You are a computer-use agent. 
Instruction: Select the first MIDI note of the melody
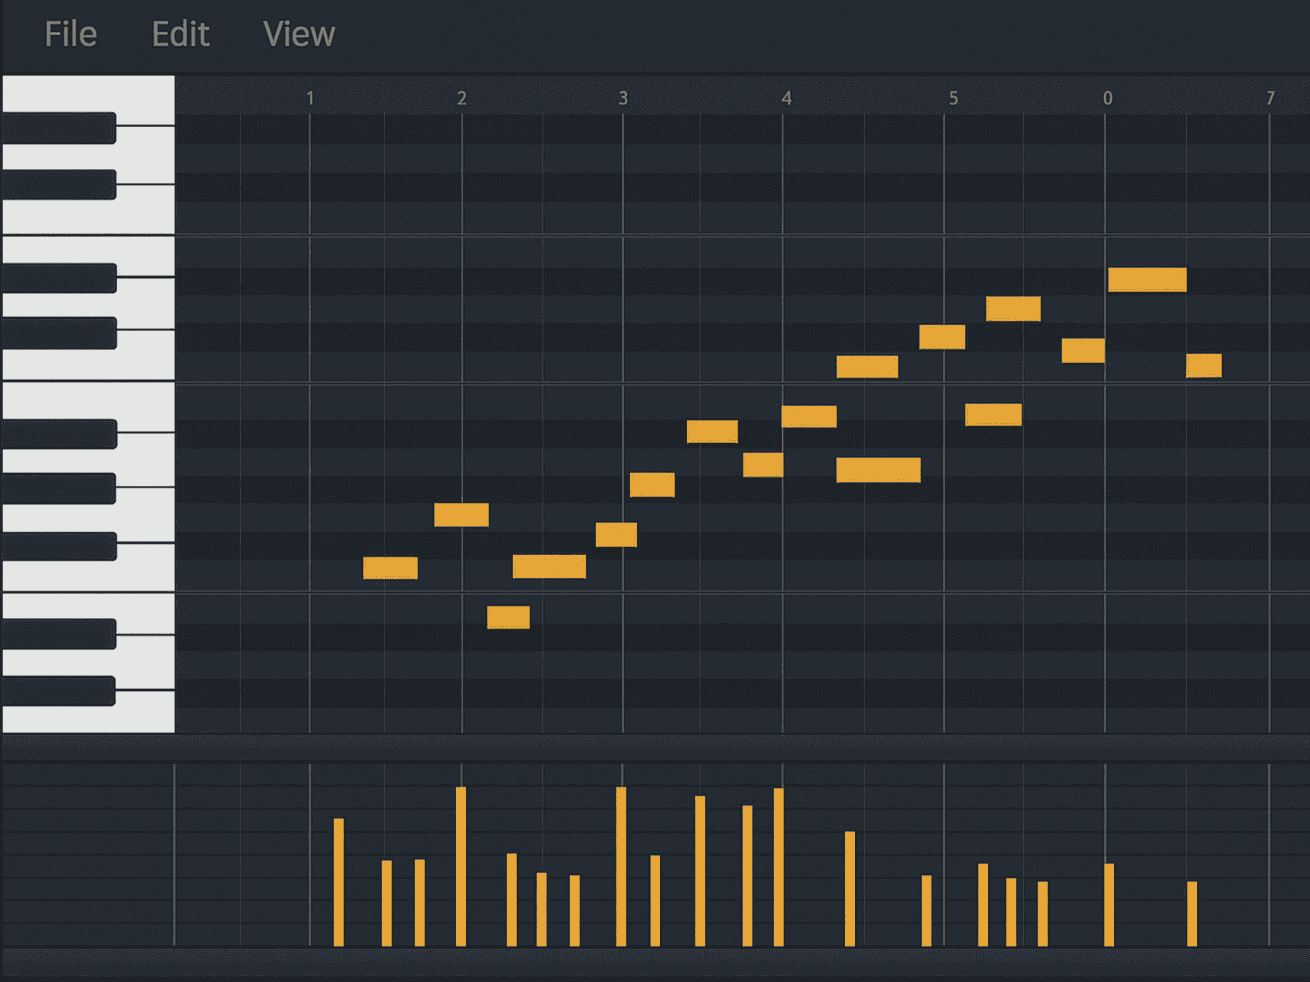390,567
